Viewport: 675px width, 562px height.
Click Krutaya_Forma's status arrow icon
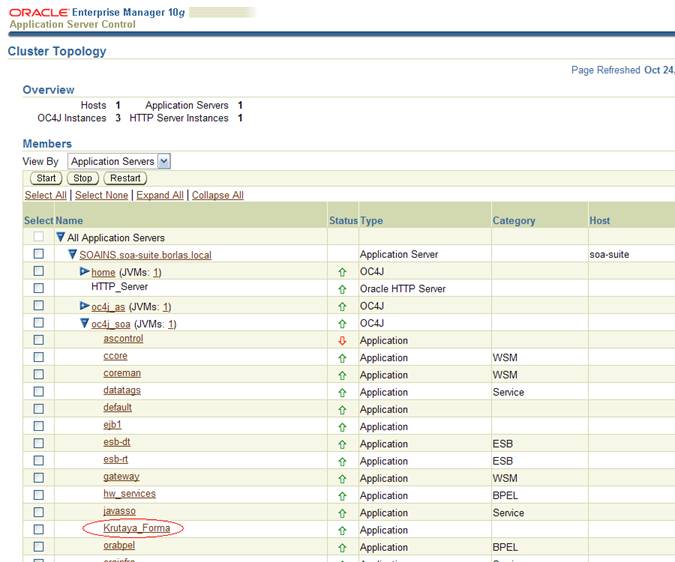tap(342, 530)
